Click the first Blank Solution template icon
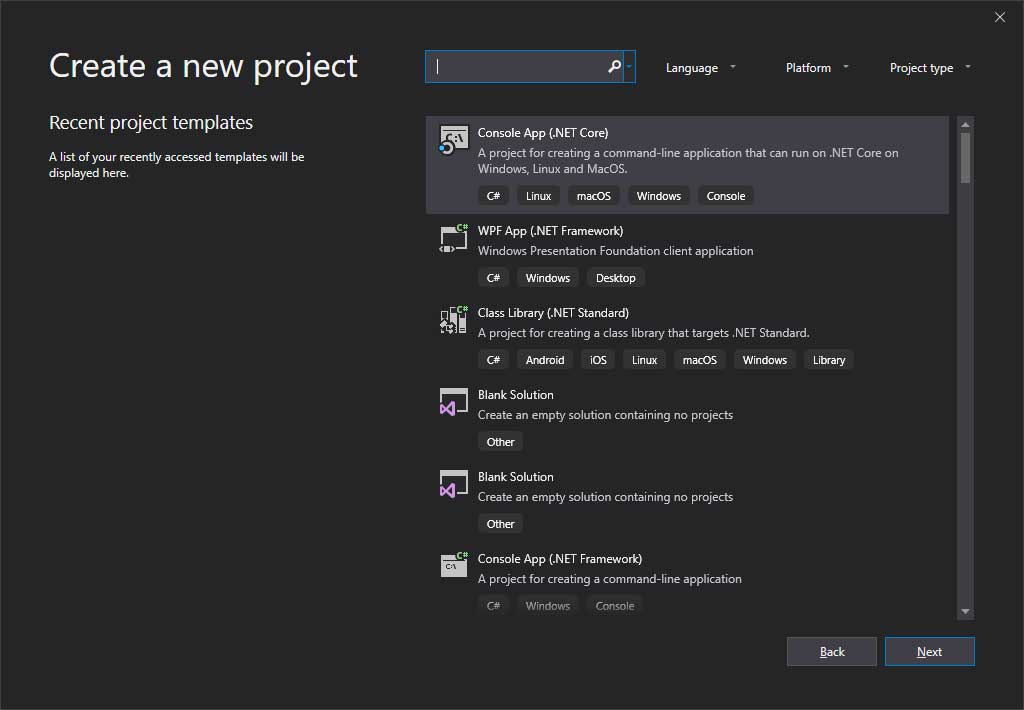Image resolution: width=1024 pixels, height=710 pixels. tap(452, 402)
